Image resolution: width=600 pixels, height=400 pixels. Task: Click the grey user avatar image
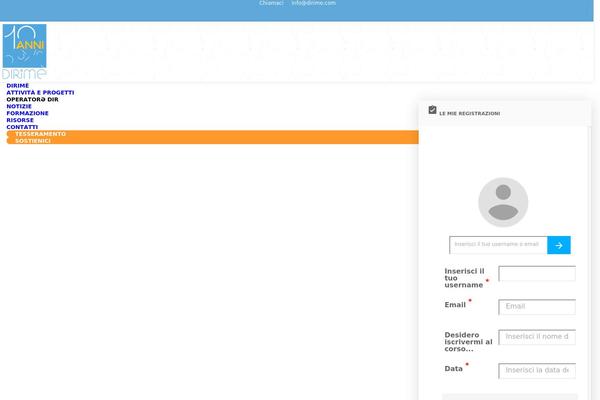pyautogui.click(x=503, y=202)
